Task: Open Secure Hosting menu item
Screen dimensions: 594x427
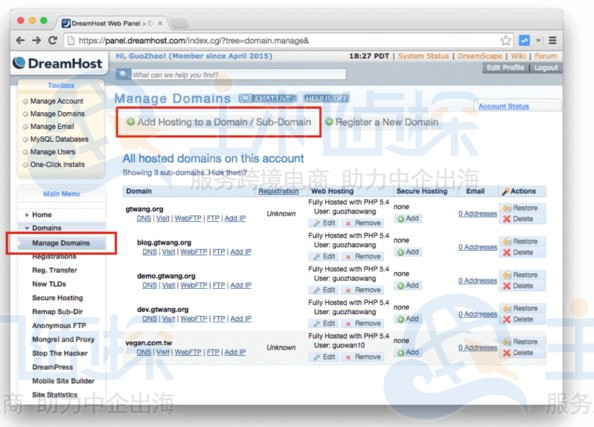Action: [58, 298]
